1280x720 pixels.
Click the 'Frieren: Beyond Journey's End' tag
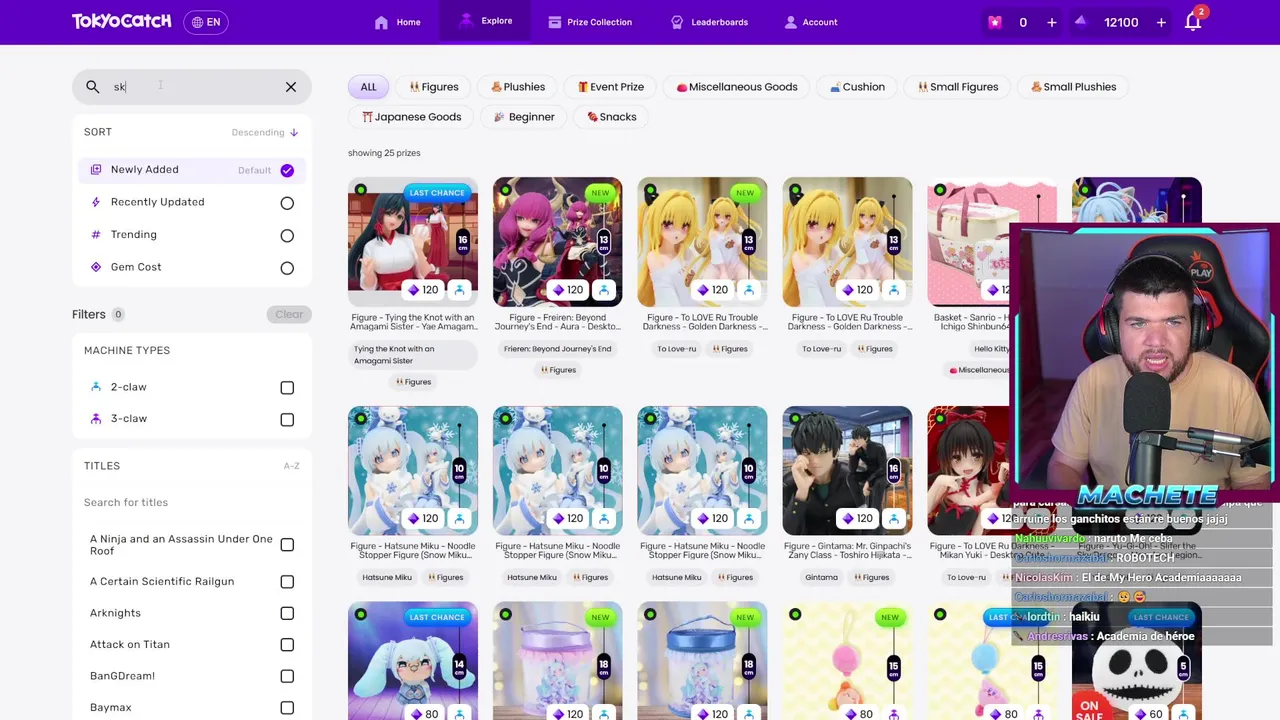coord(558,349)
